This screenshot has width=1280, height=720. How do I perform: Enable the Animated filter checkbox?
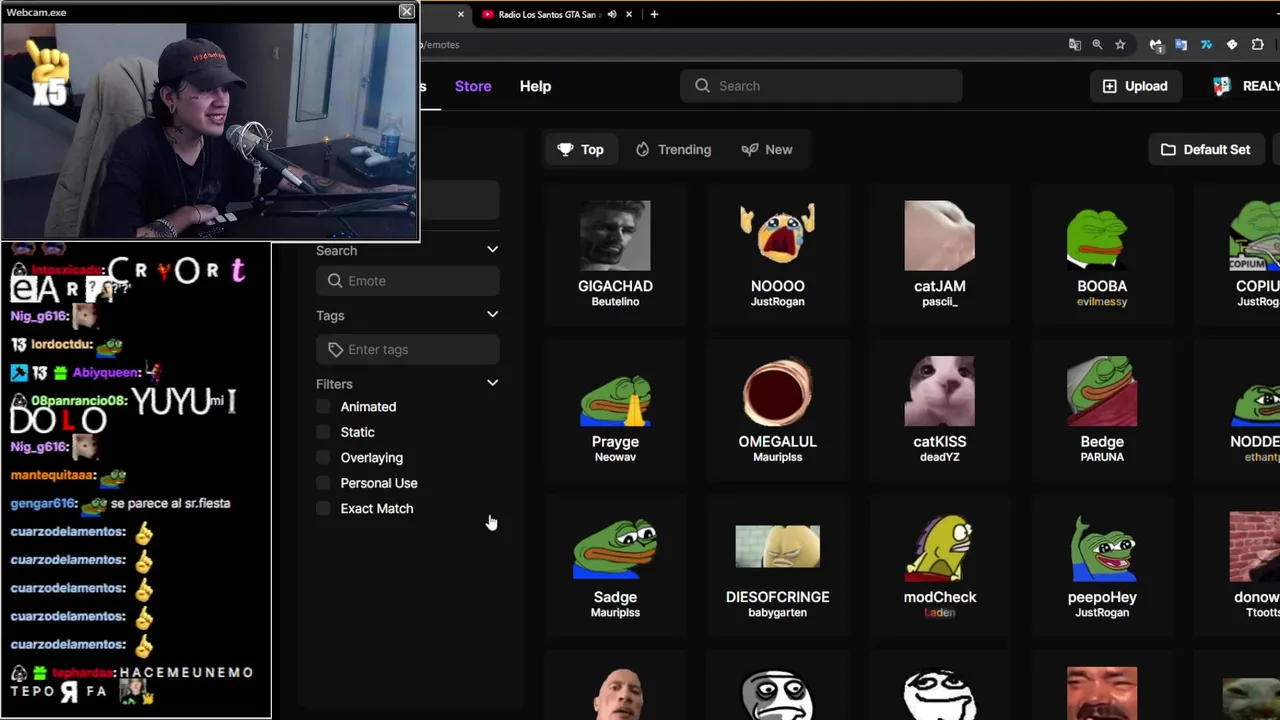pos(323,407)
